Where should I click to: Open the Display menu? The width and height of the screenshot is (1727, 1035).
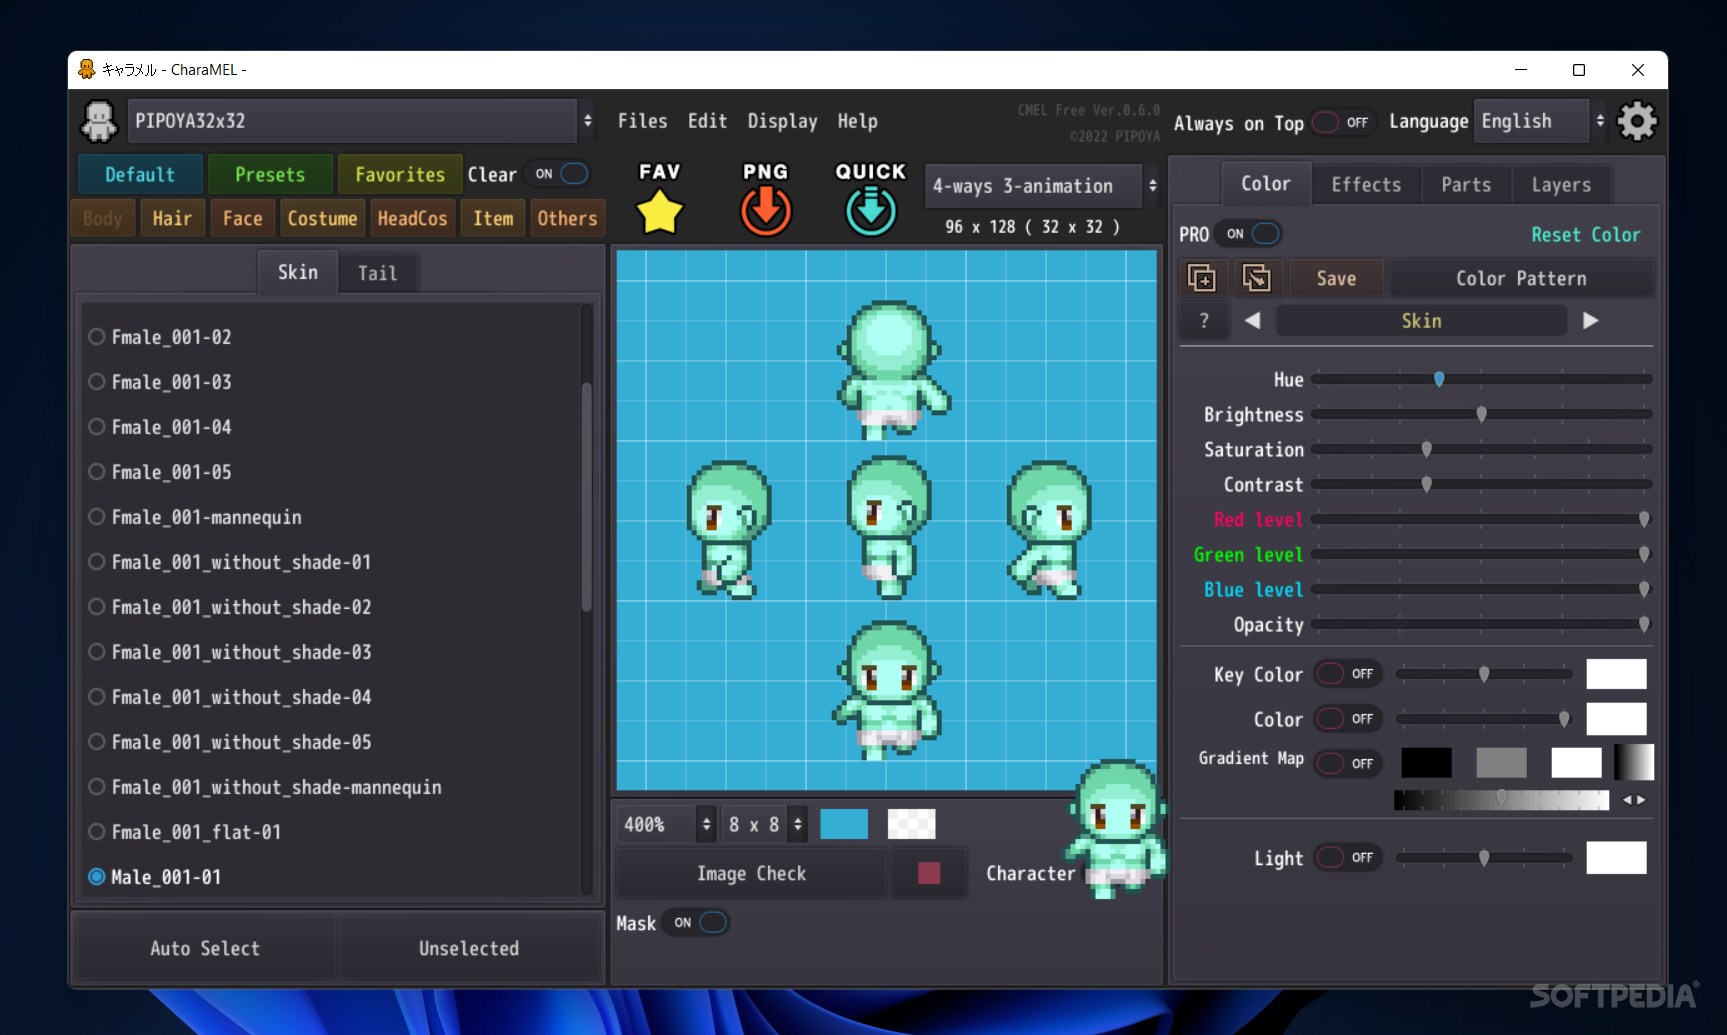pos(782,121)
